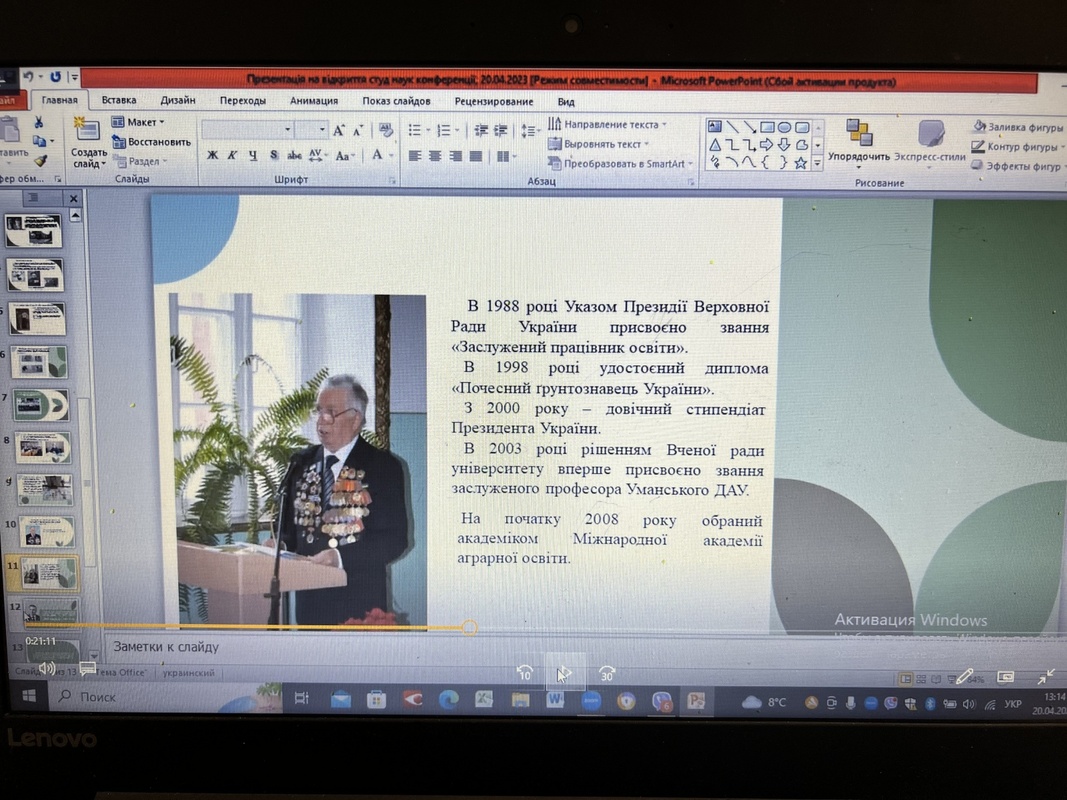Align text to the right

[455, 156]
